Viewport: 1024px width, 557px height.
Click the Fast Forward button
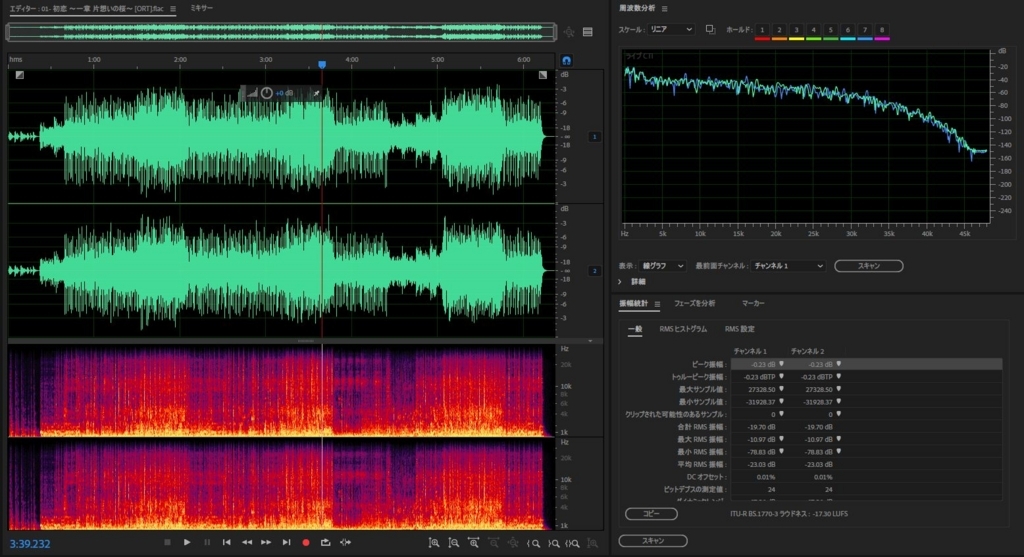click(266, 543)
